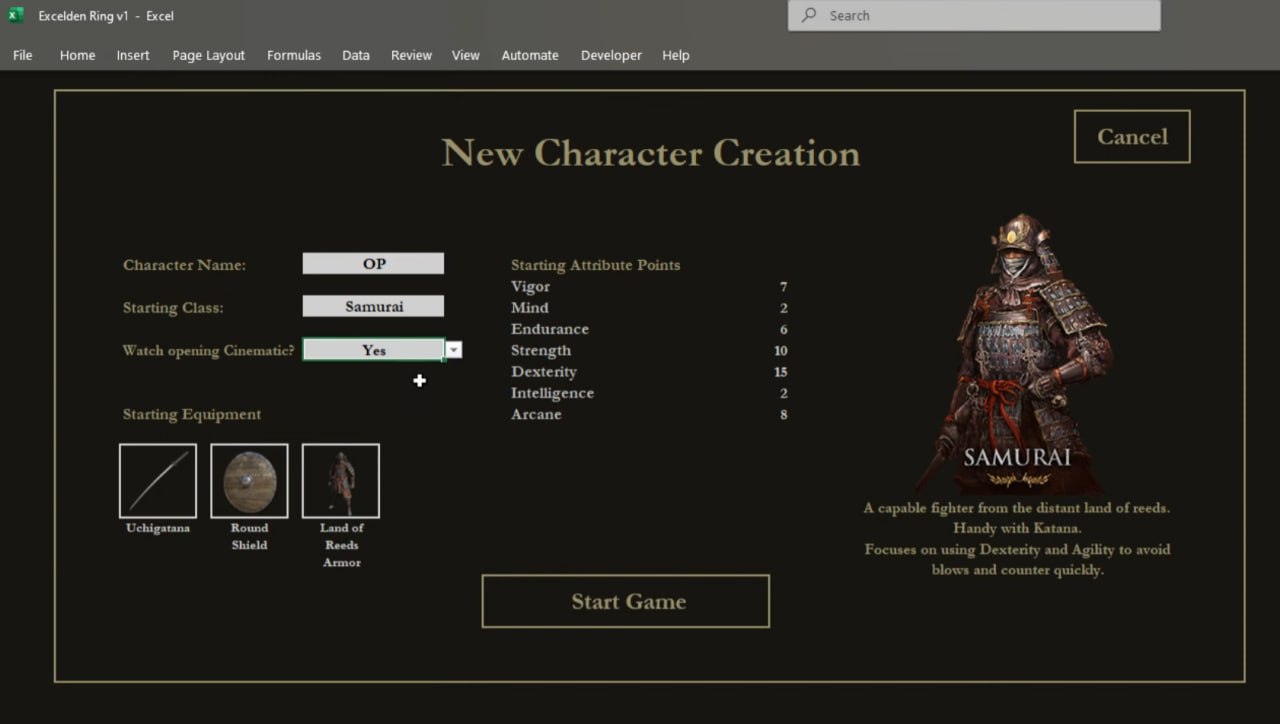Switch to the Formulas tab
The height and width of the screenshot is (724, 1280).
(294, 55)
